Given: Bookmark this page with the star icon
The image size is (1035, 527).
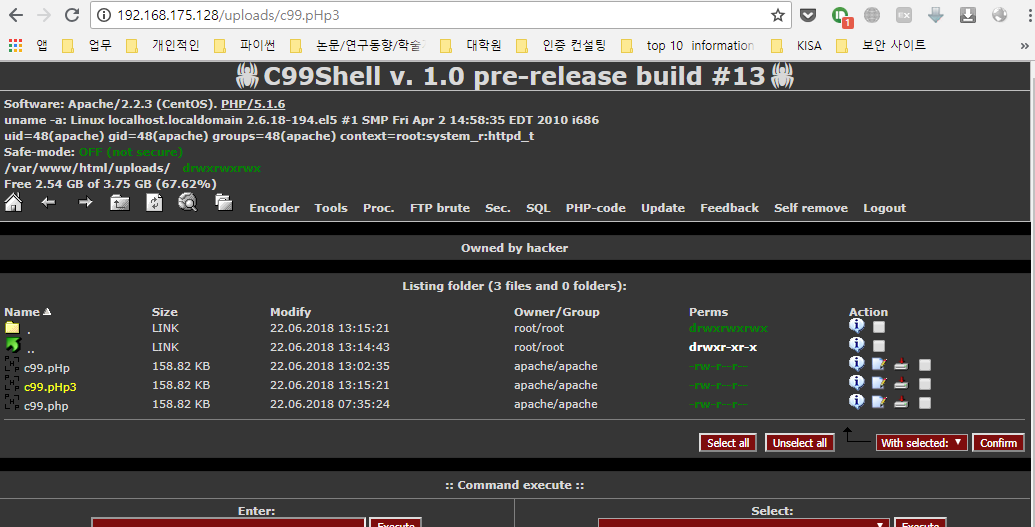Looking at the screenshot, I should 778,15.
